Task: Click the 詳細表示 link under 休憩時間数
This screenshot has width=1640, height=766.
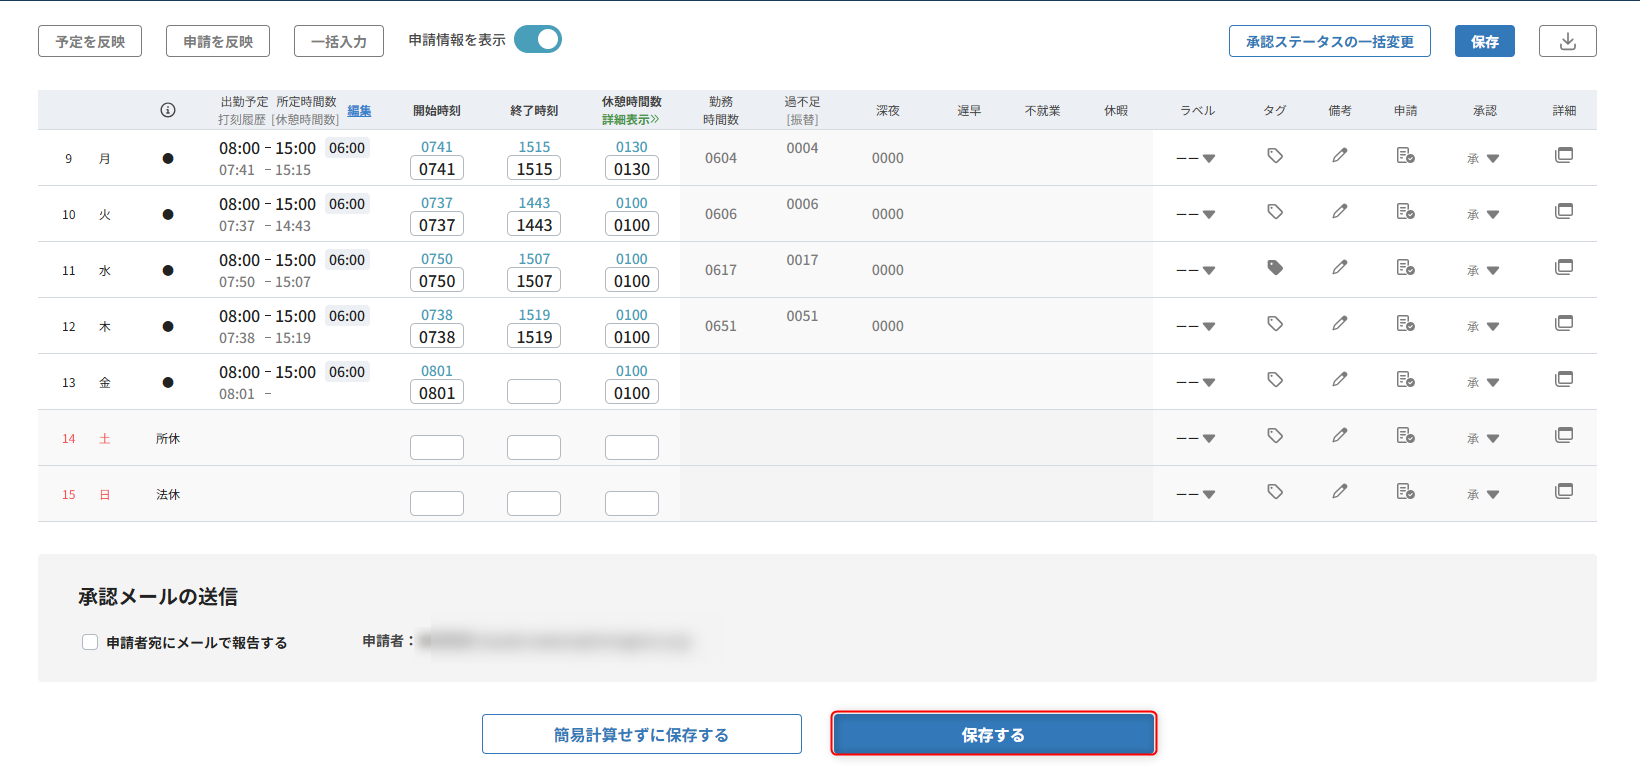Action: pyautogui.click(x=631, y=119)
